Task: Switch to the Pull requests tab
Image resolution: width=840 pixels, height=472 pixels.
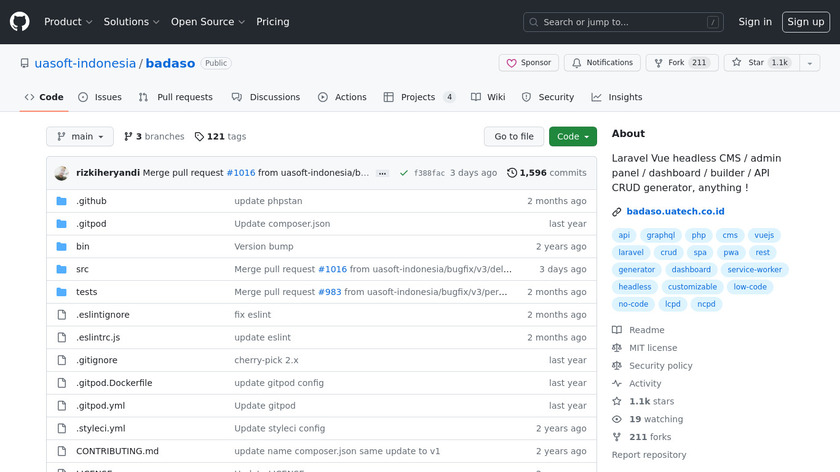Action: tap(176, 97)
